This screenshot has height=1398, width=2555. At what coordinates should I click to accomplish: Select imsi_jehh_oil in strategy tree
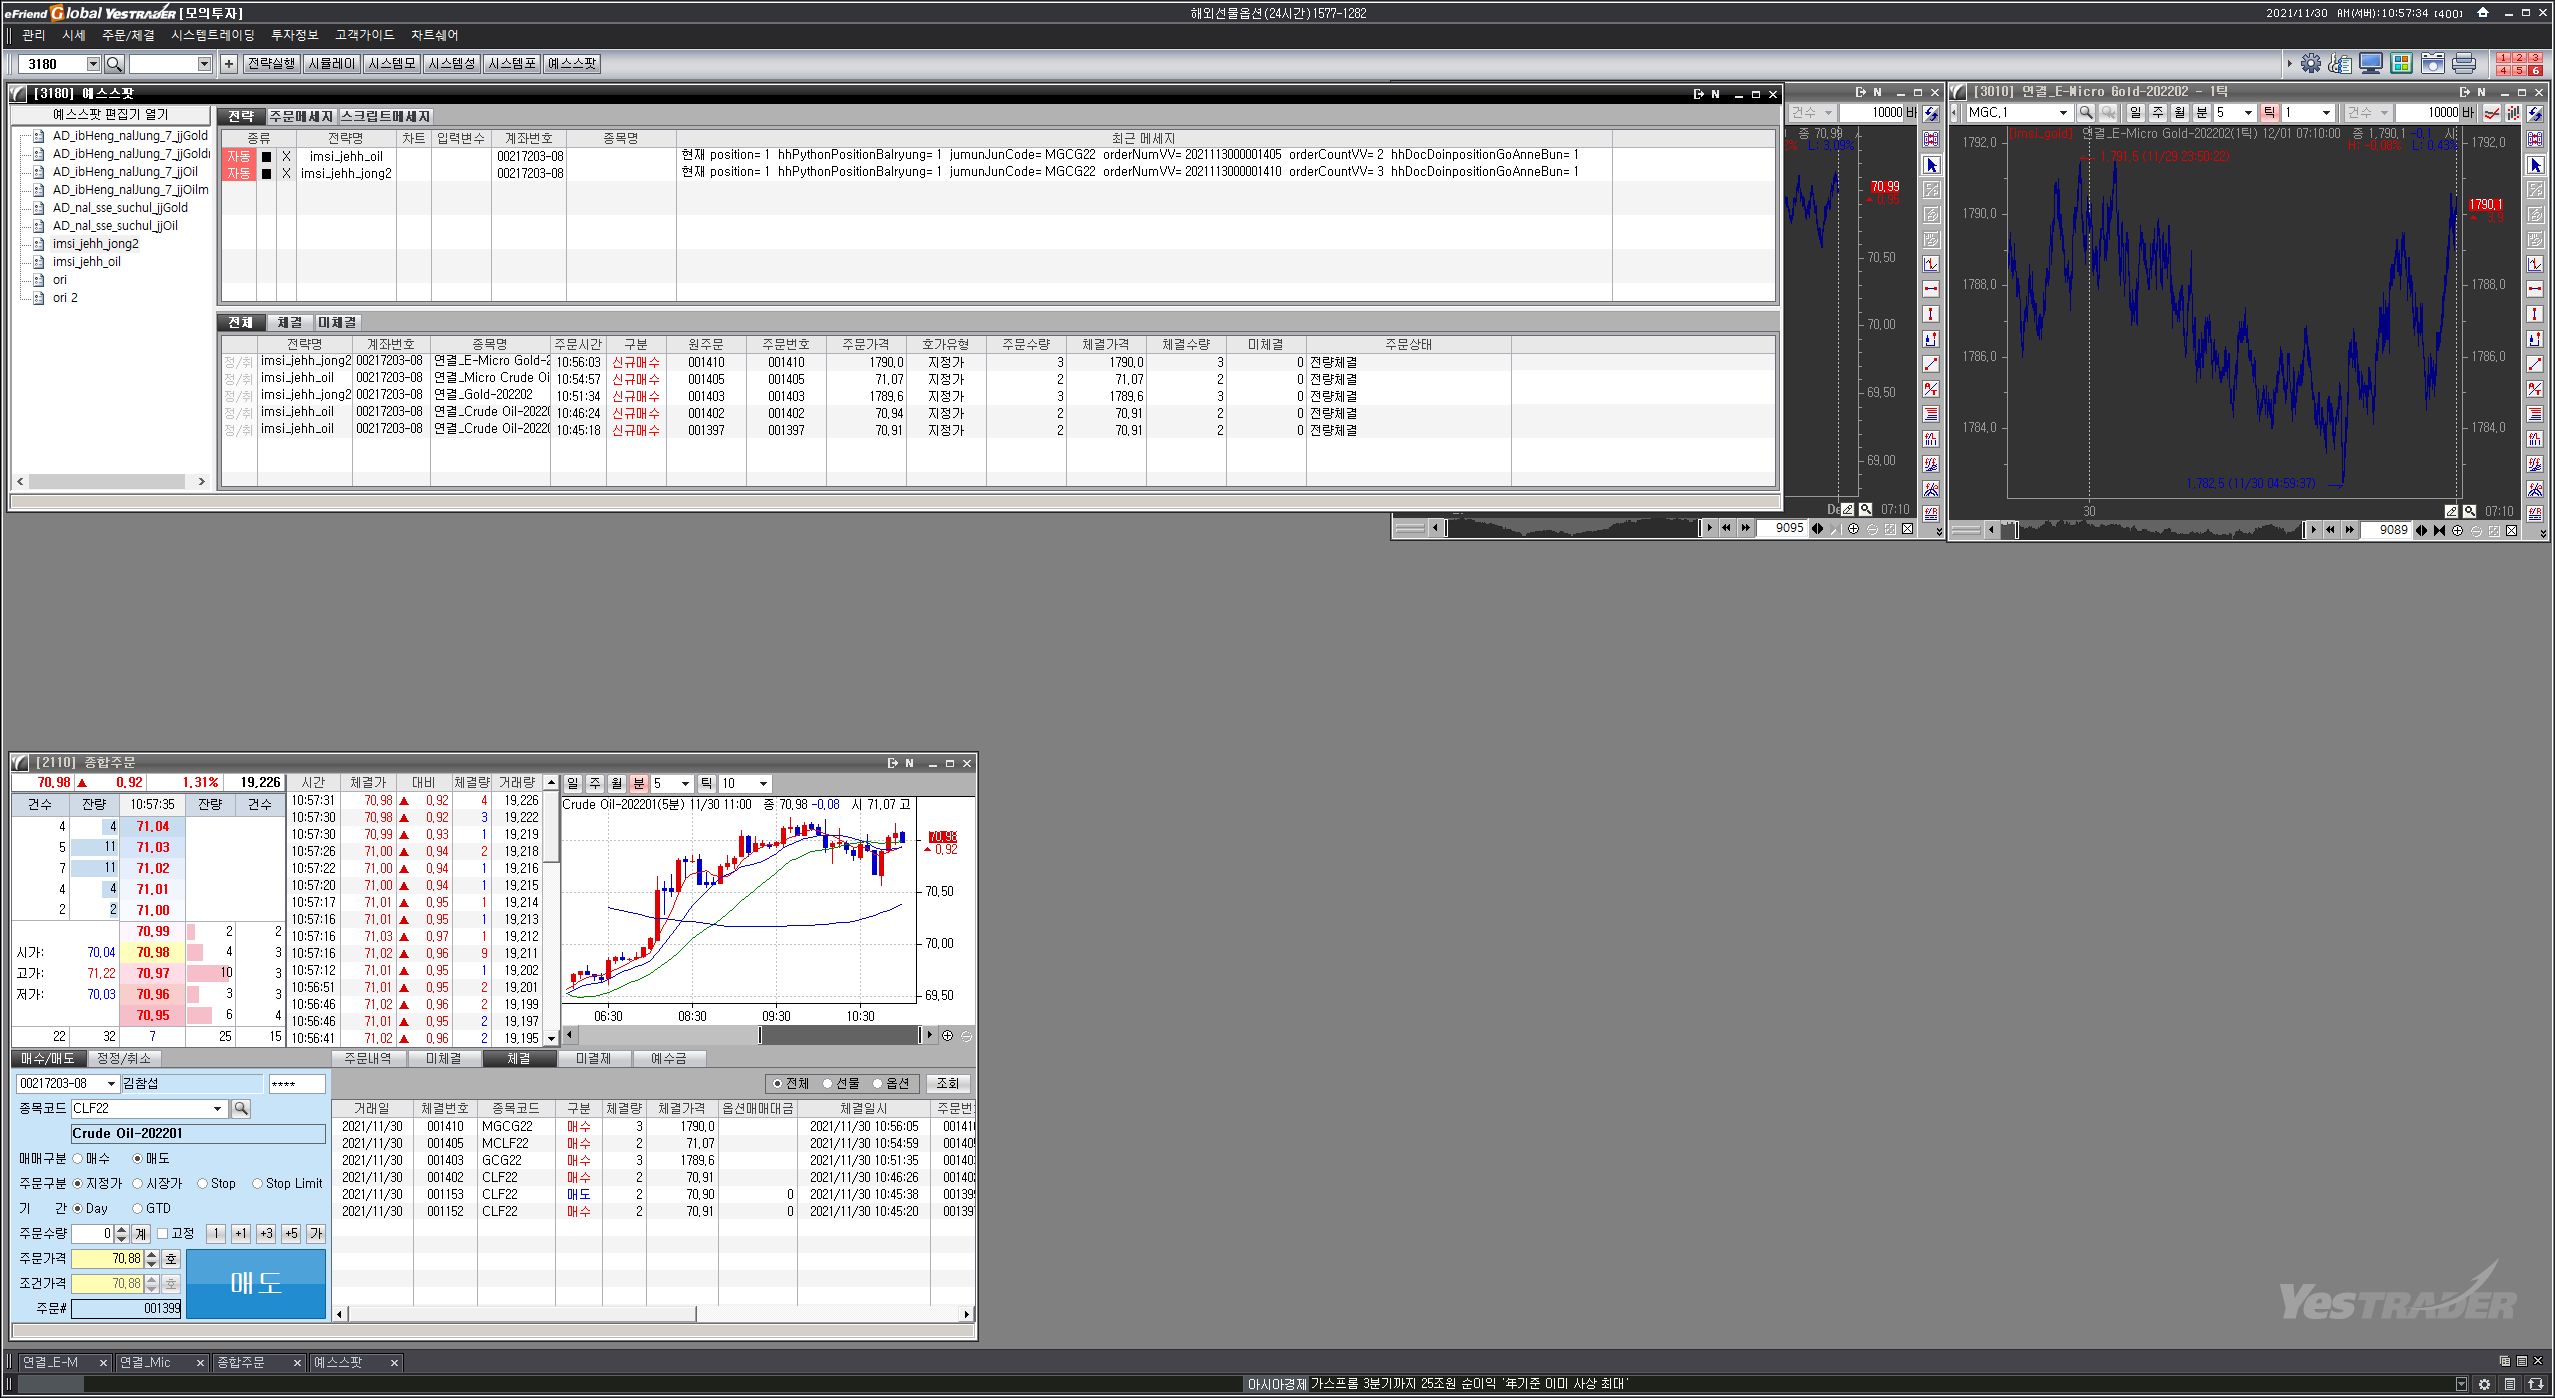coord(87,262)
